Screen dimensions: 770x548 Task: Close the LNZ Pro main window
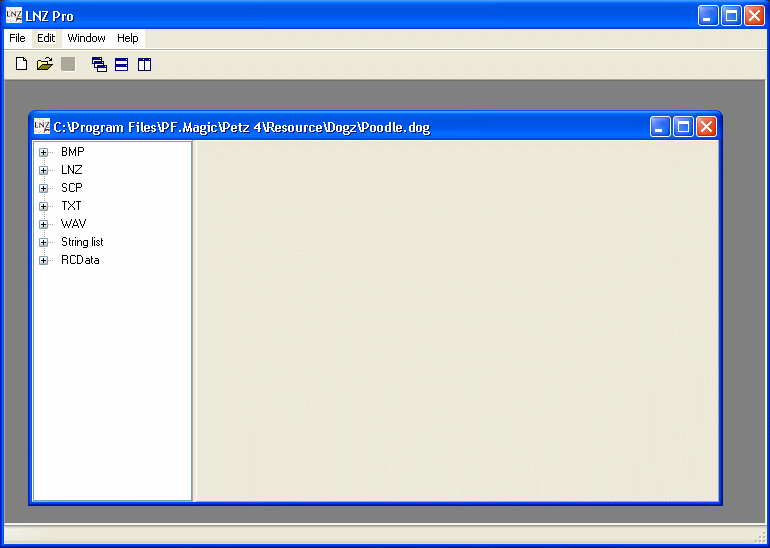coord(754,16)
